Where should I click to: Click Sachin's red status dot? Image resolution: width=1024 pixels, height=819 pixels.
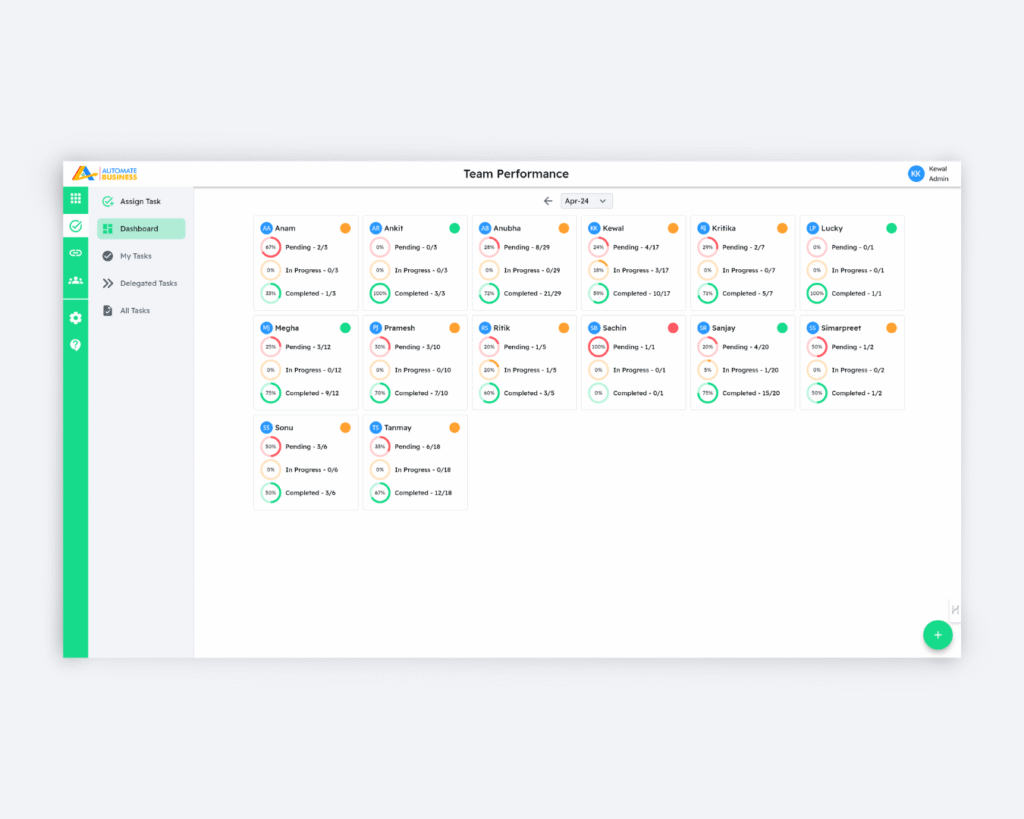(673, 328)
